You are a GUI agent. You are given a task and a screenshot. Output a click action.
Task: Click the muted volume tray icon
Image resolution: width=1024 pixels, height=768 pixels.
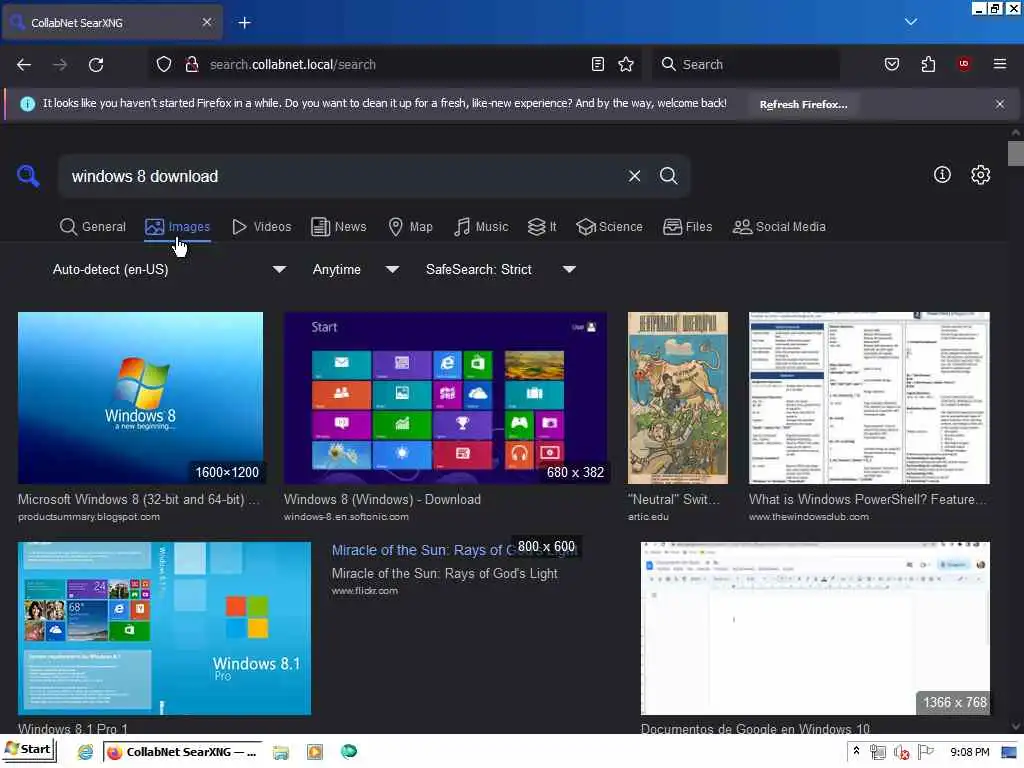click(x=902, y=752)
